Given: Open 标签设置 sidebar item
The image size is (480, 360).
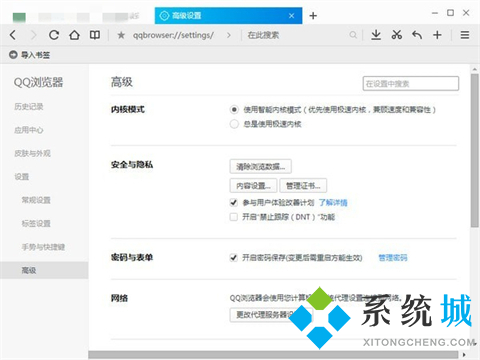Looking at the screenshot, I should [x=36, y=223].
